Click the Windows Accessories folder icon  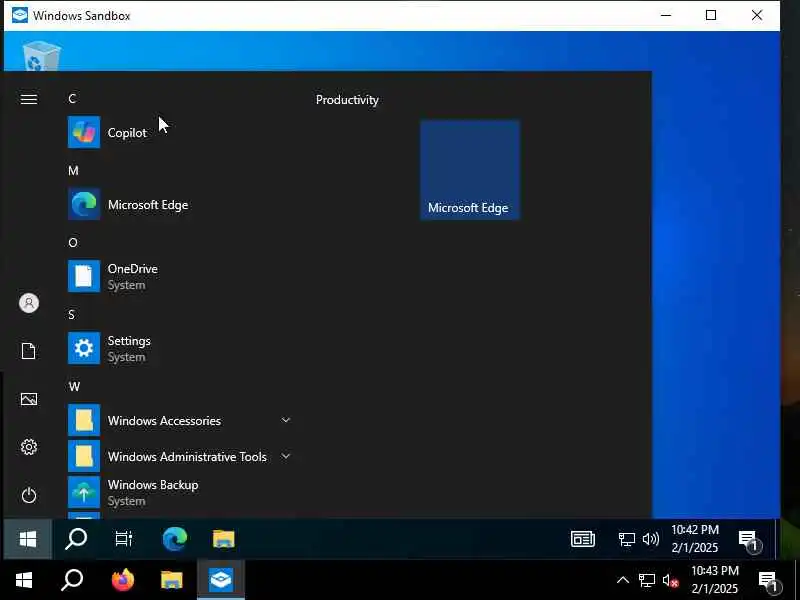[x=84, y=420]
